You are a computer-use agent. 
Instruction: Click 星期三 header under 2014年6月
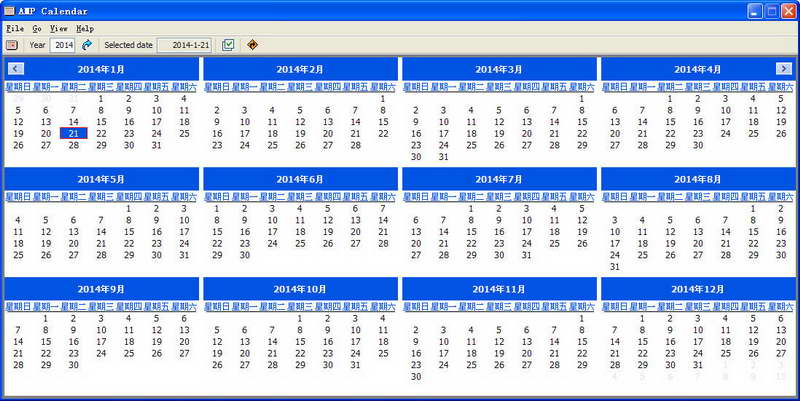(300, 197)
